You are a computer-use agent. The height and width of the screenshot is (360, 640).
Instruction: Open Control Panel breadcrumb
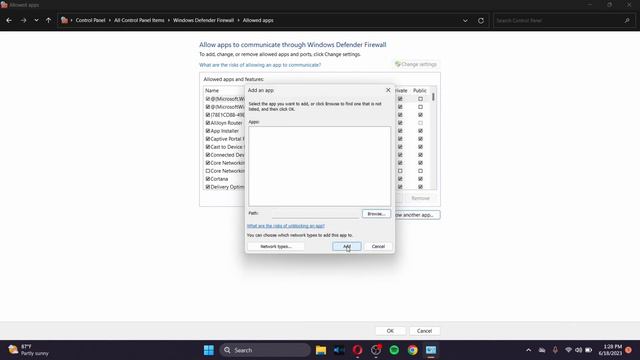point(90,20)
